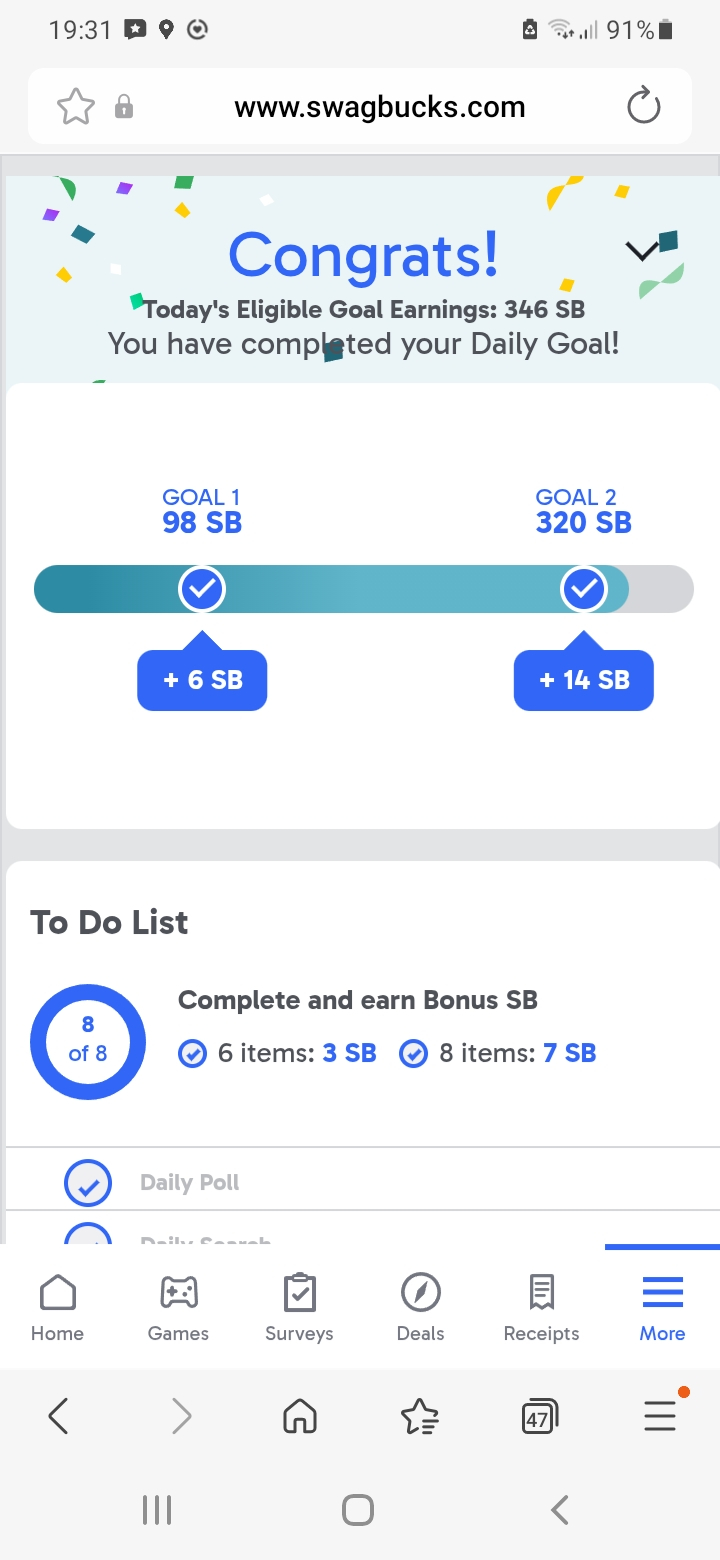Open the Daily Poll item

click(x=190, y=1183)
